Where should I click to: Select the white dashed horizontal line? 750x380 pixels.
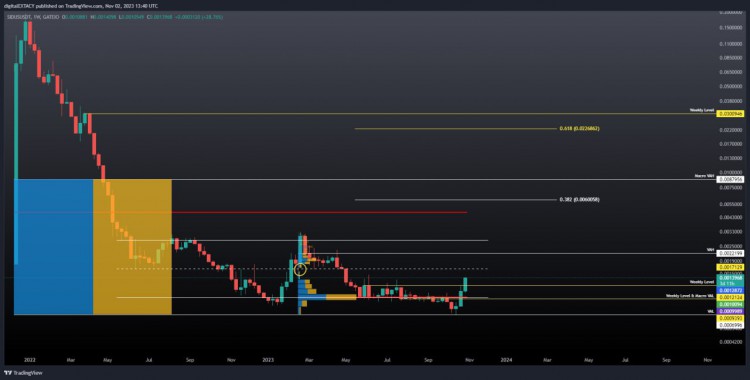pyautogui.click(x=302, y=268)
